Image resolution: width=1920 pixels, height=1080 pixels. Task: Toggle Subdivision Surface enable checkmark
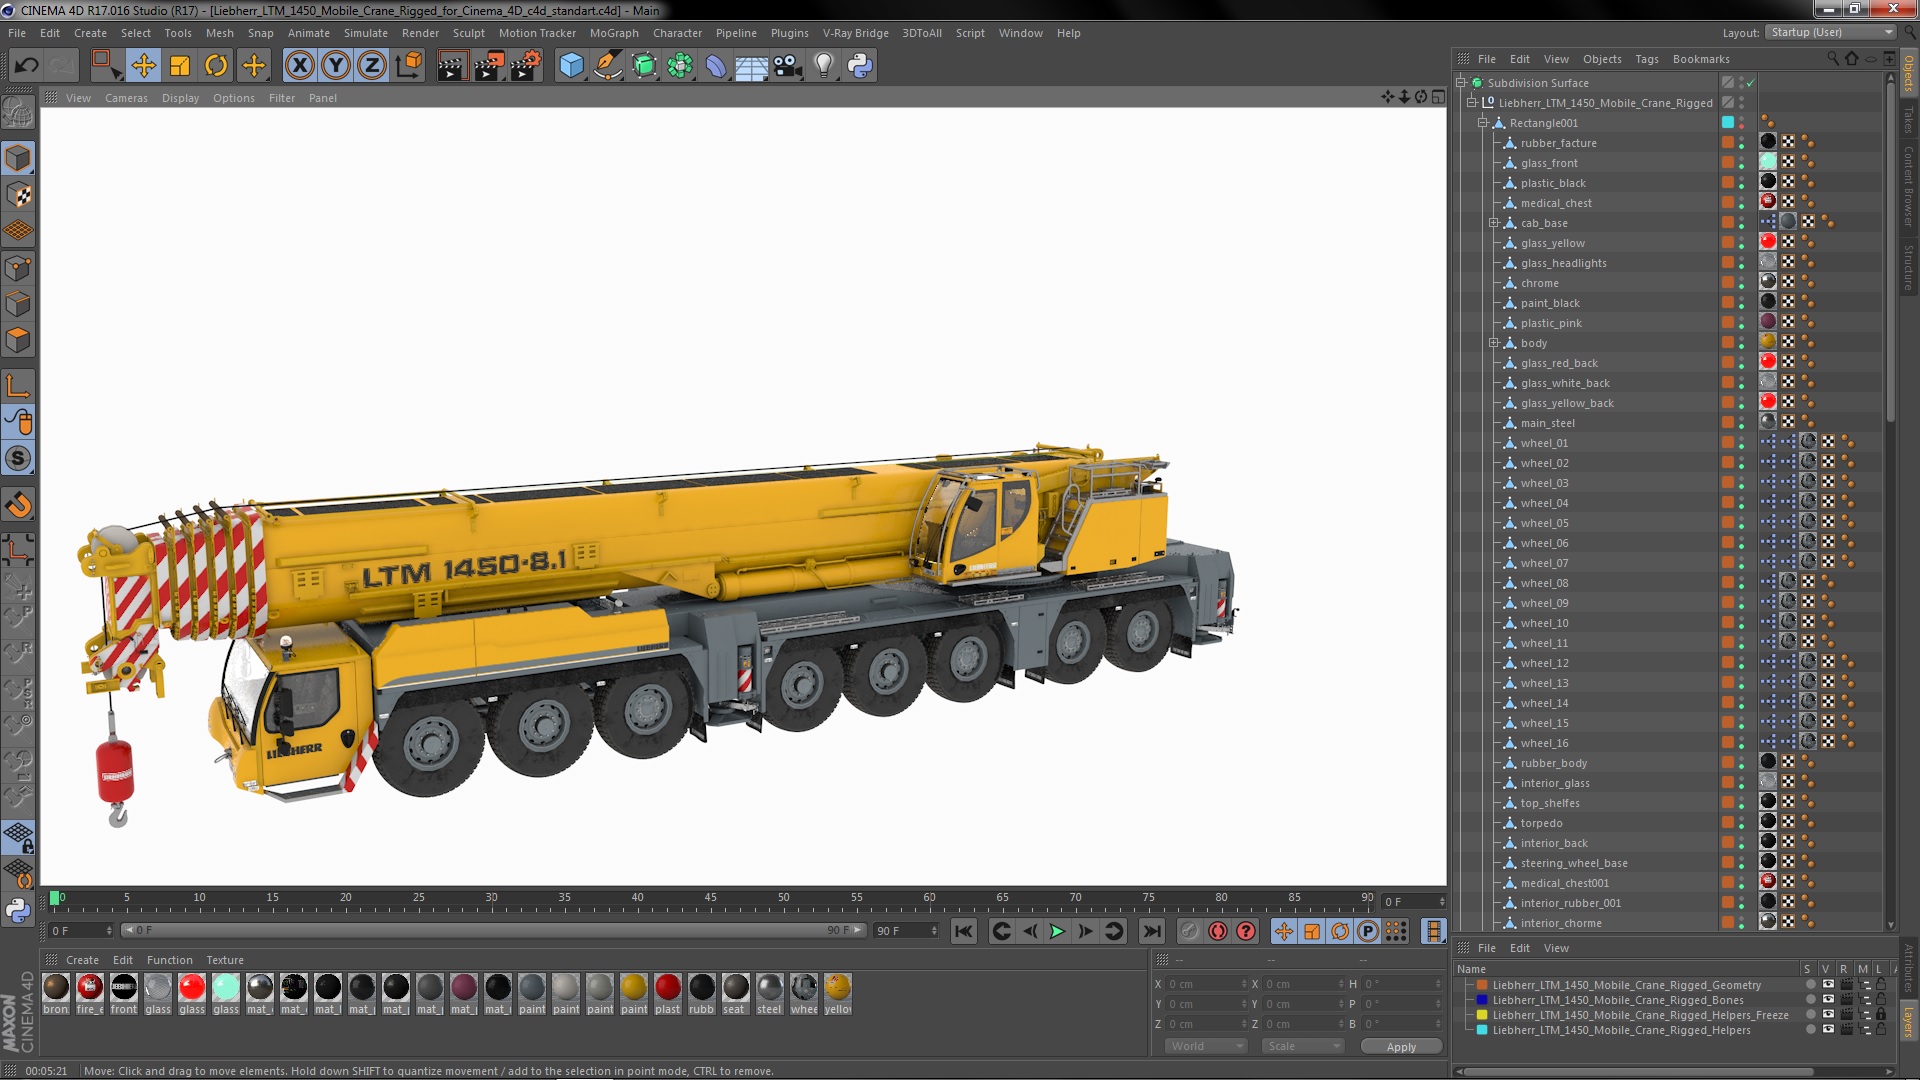point(1751,83)
